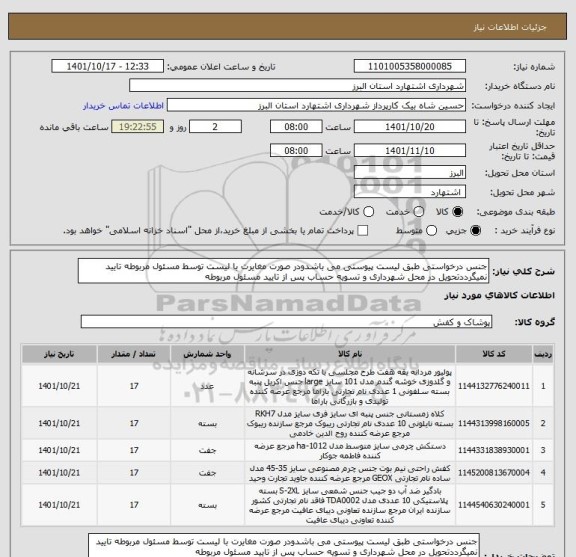
Task: Click product code 1145200813670004
Action: click(494, 473)
